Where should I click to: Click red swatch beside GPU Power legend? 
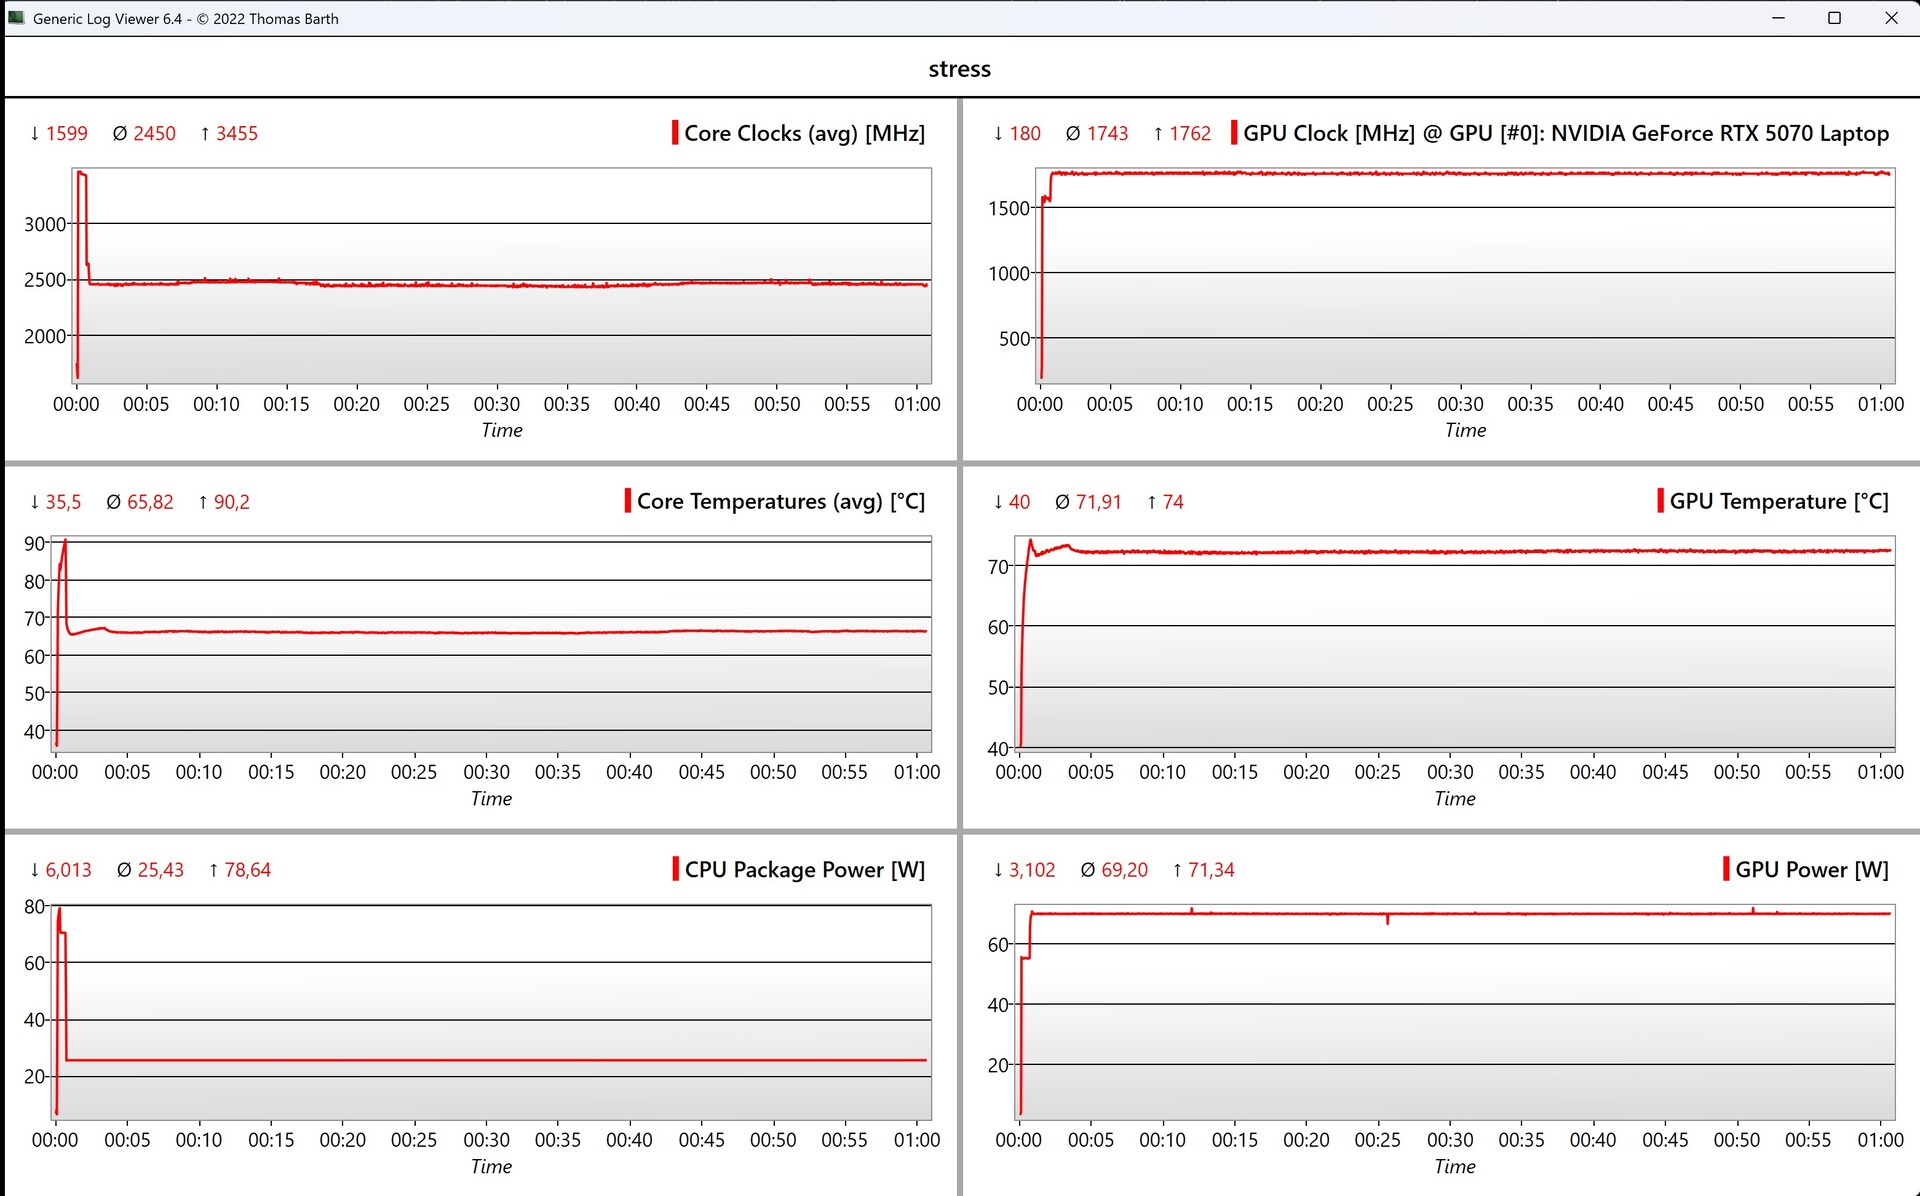tap(1726, 869)
